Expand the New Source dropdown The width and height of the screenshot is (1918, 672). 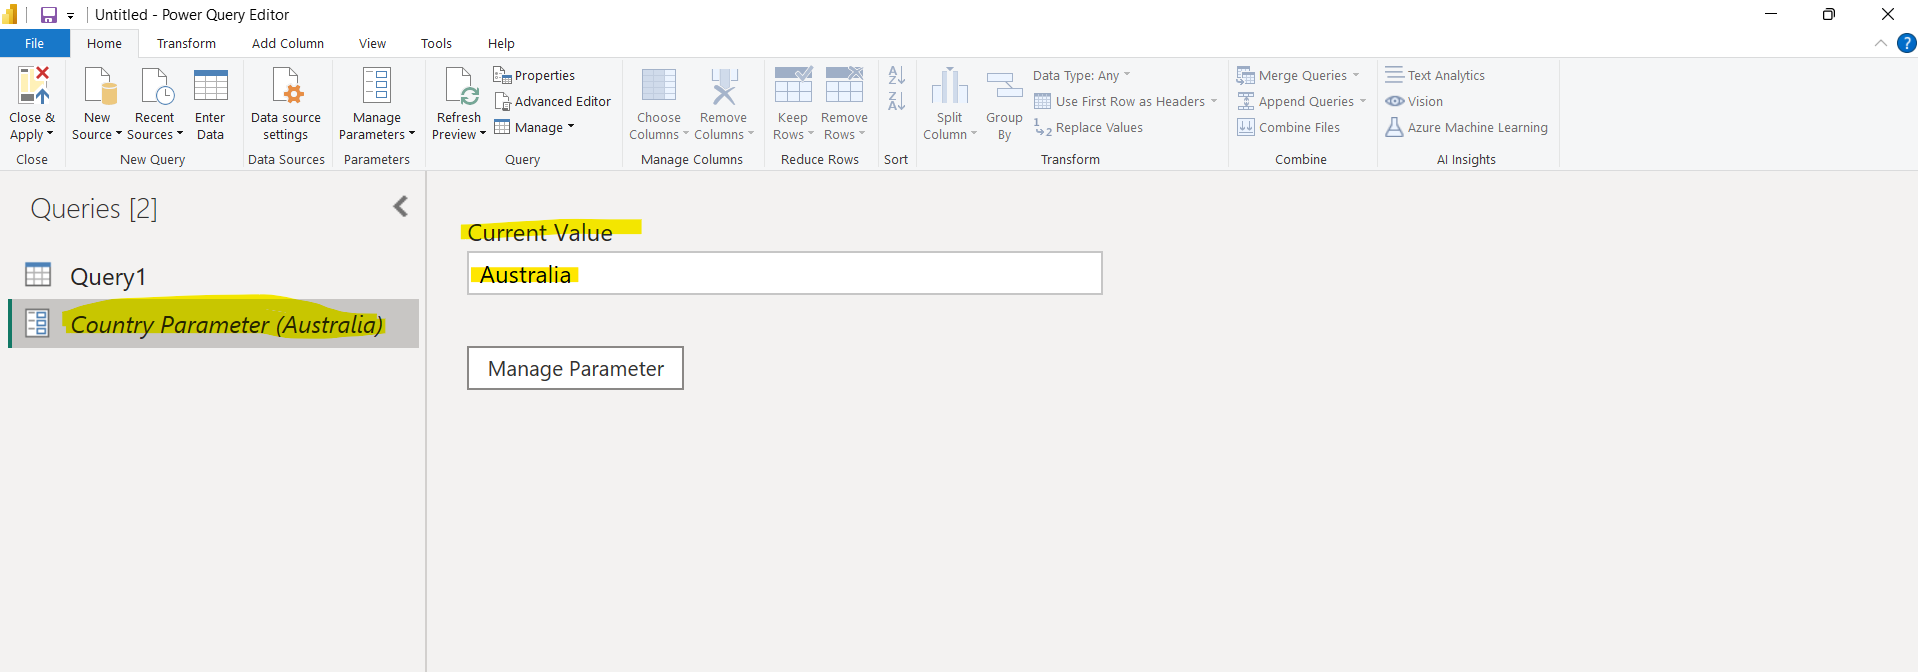tap(97, 134)
